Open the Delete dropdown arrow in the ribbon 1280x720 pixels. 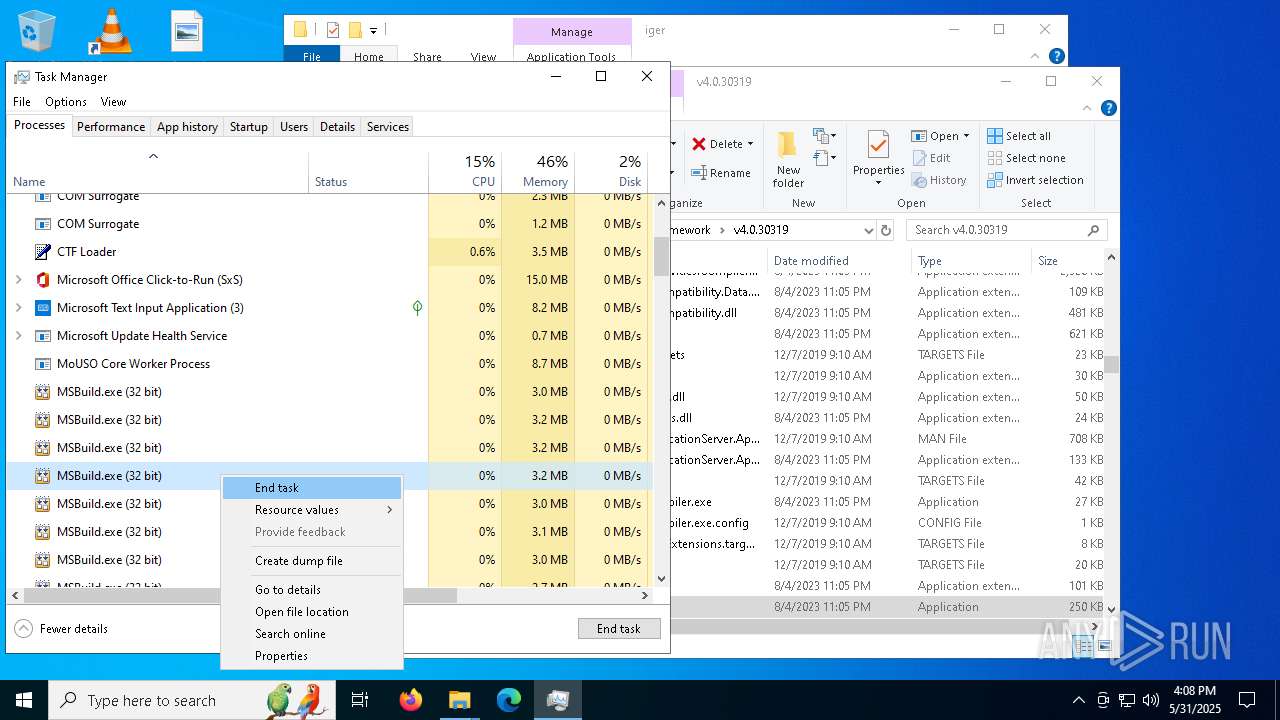(x=751, y=144)
